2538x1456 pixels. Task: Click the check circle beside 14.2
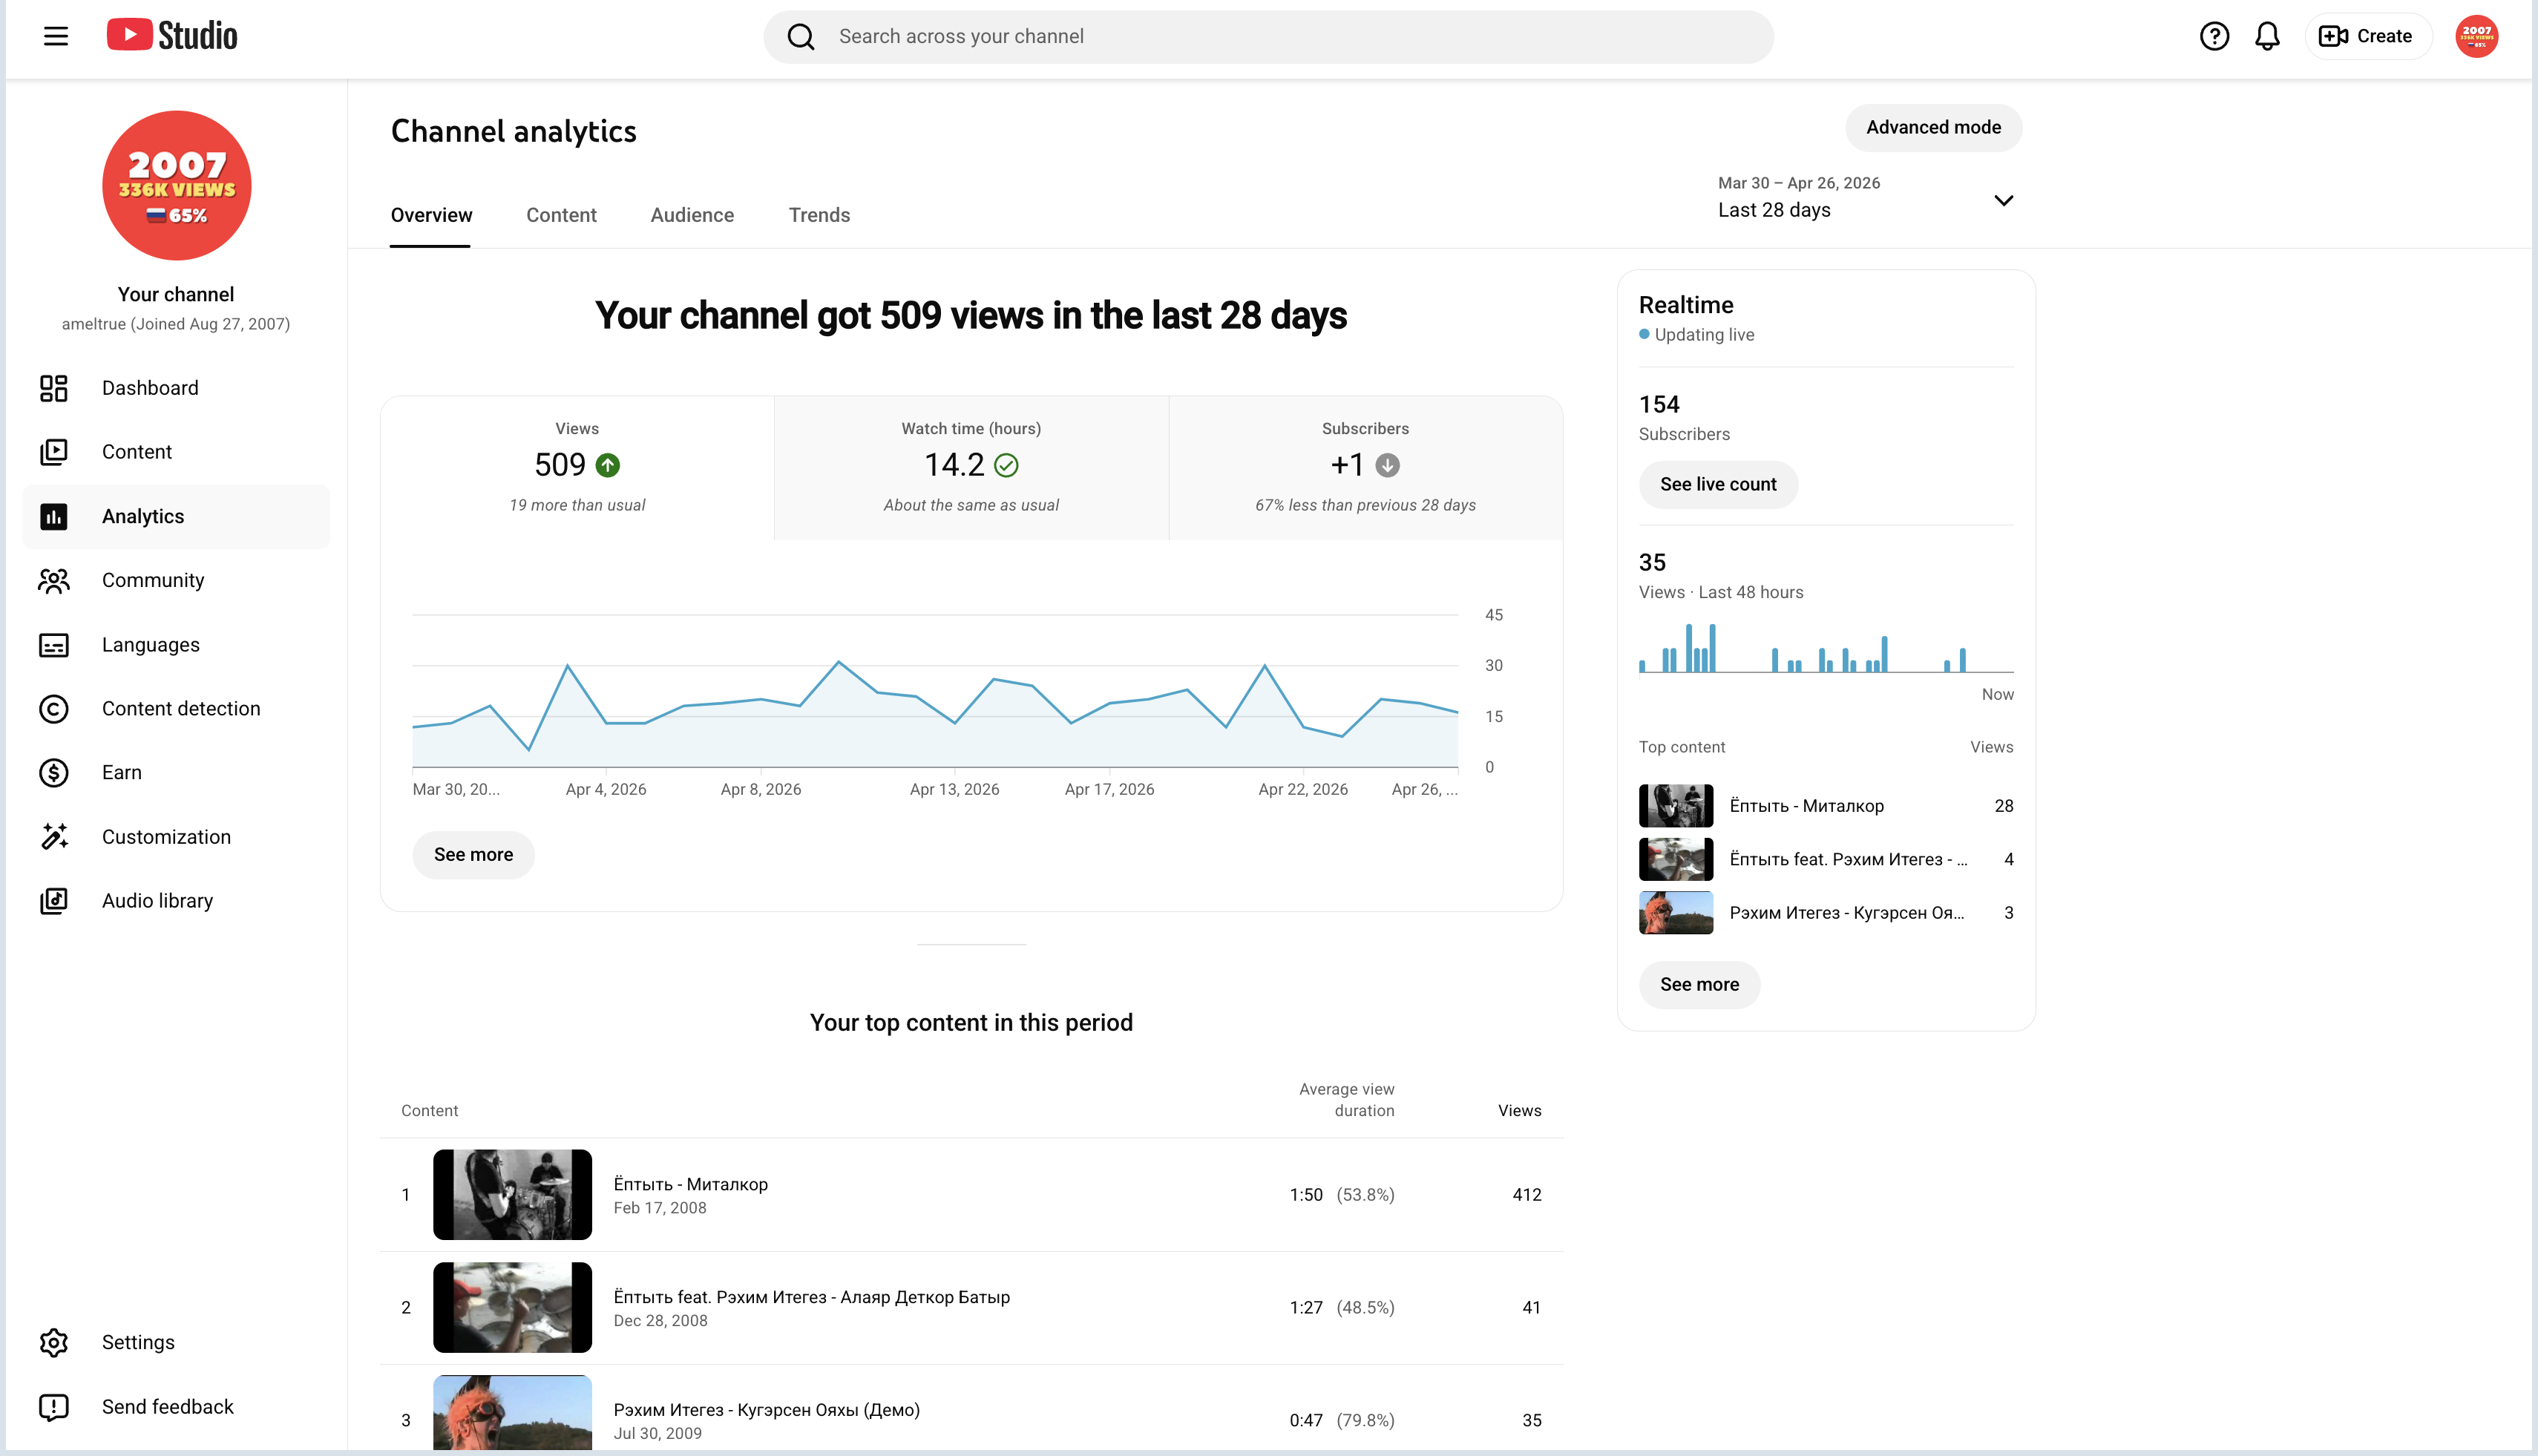click(1006, 465)
